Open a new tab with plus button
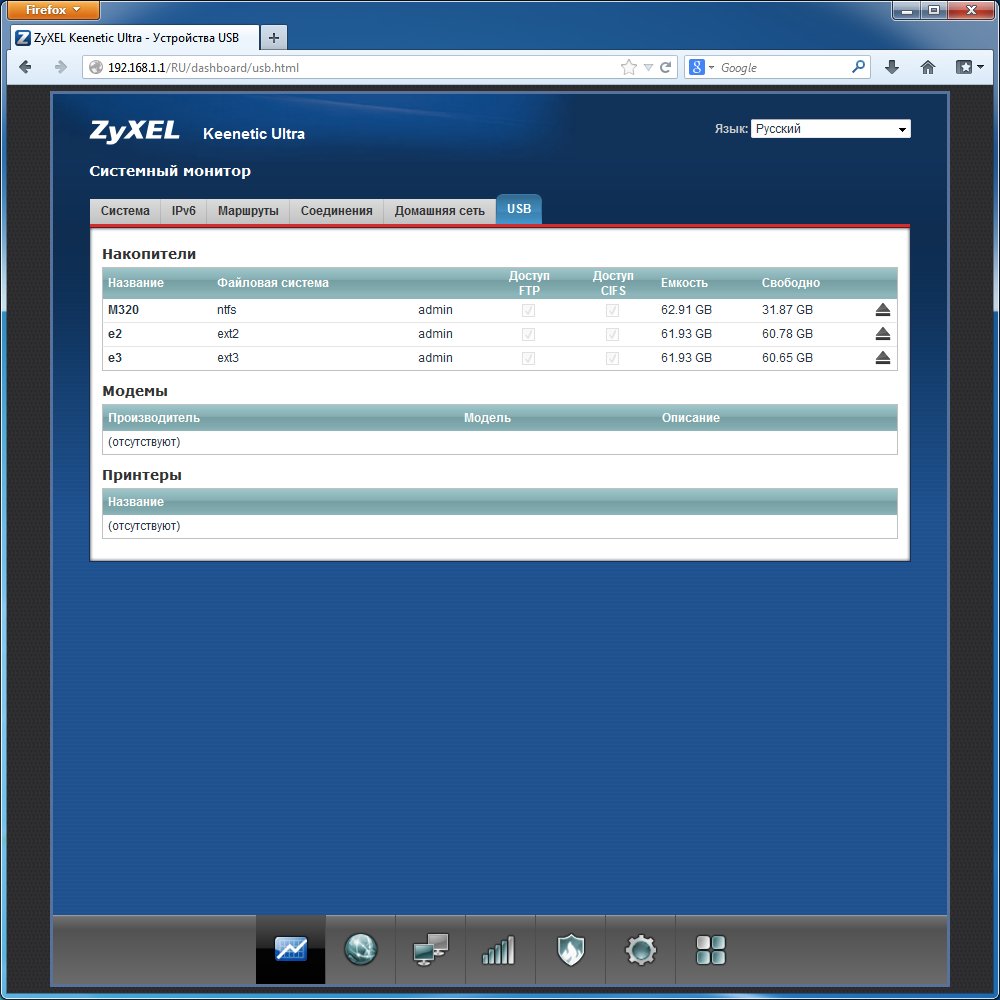Viewport: 1000px width, 1000px height. pyautogui.click(x=274, y=38)
